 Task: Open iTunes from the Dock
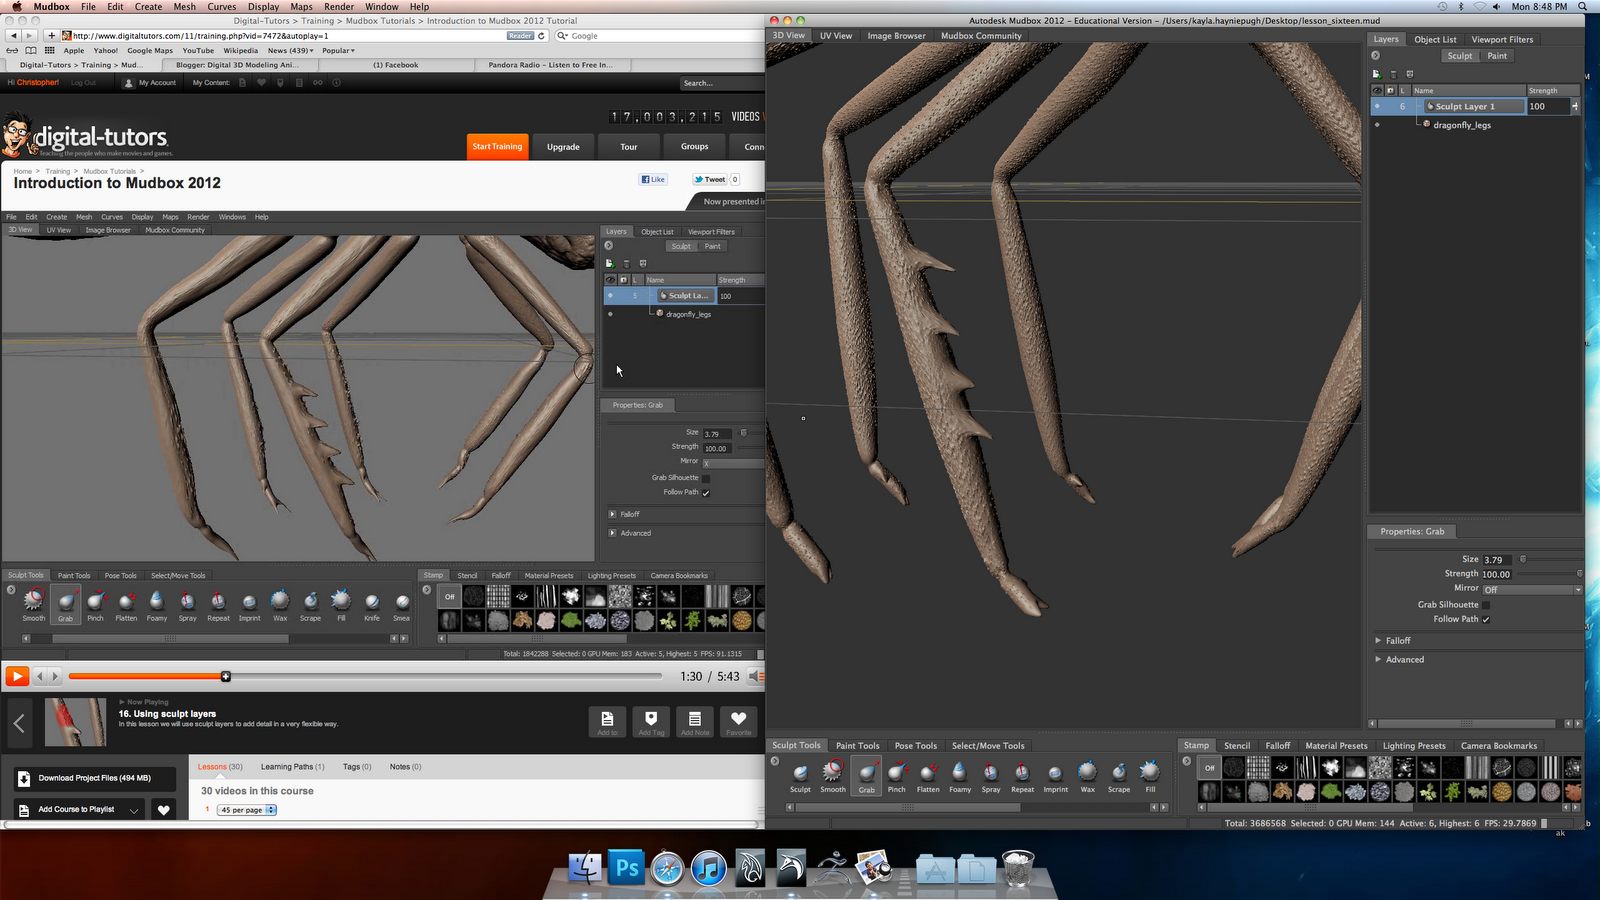click(x=708, y=868)
